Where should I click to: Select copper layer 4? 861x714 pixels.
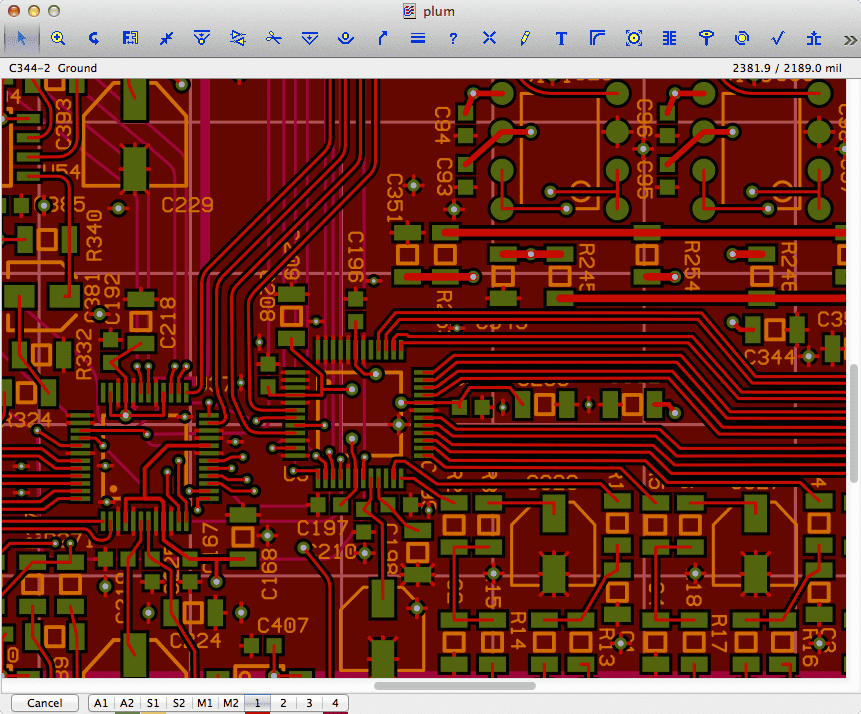tap(335, 703)
